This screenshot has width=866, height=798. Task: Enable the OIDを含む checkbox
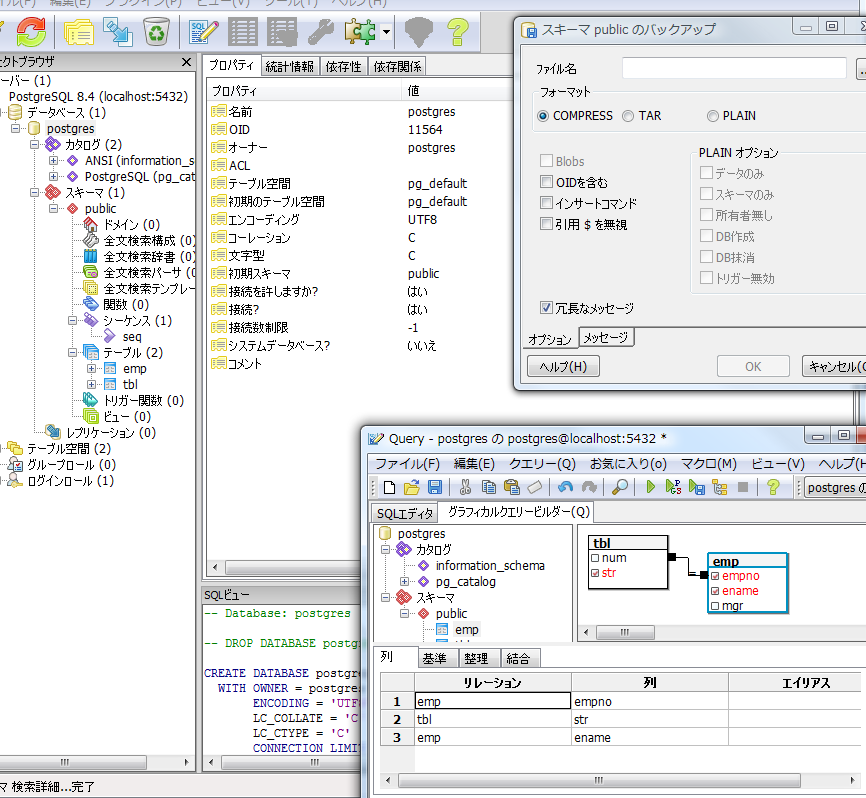click(546, 182)
